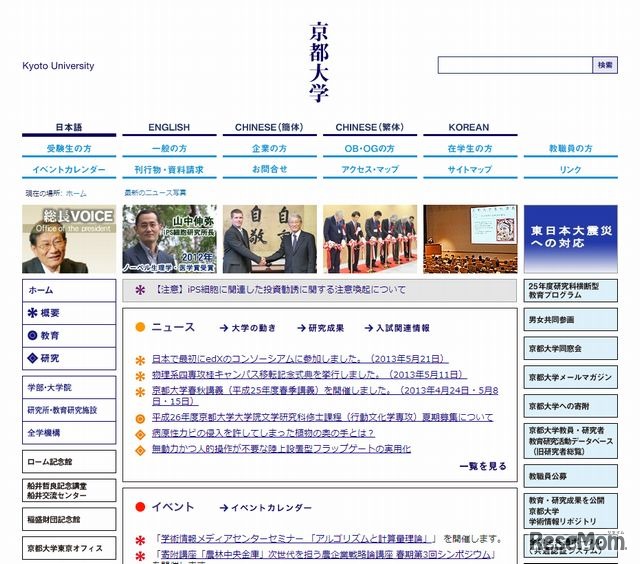Click the ホーム breadcrumb link
The width and height of the screenshot is (640, 564).
pyautogui.click(x=76, y=193)
